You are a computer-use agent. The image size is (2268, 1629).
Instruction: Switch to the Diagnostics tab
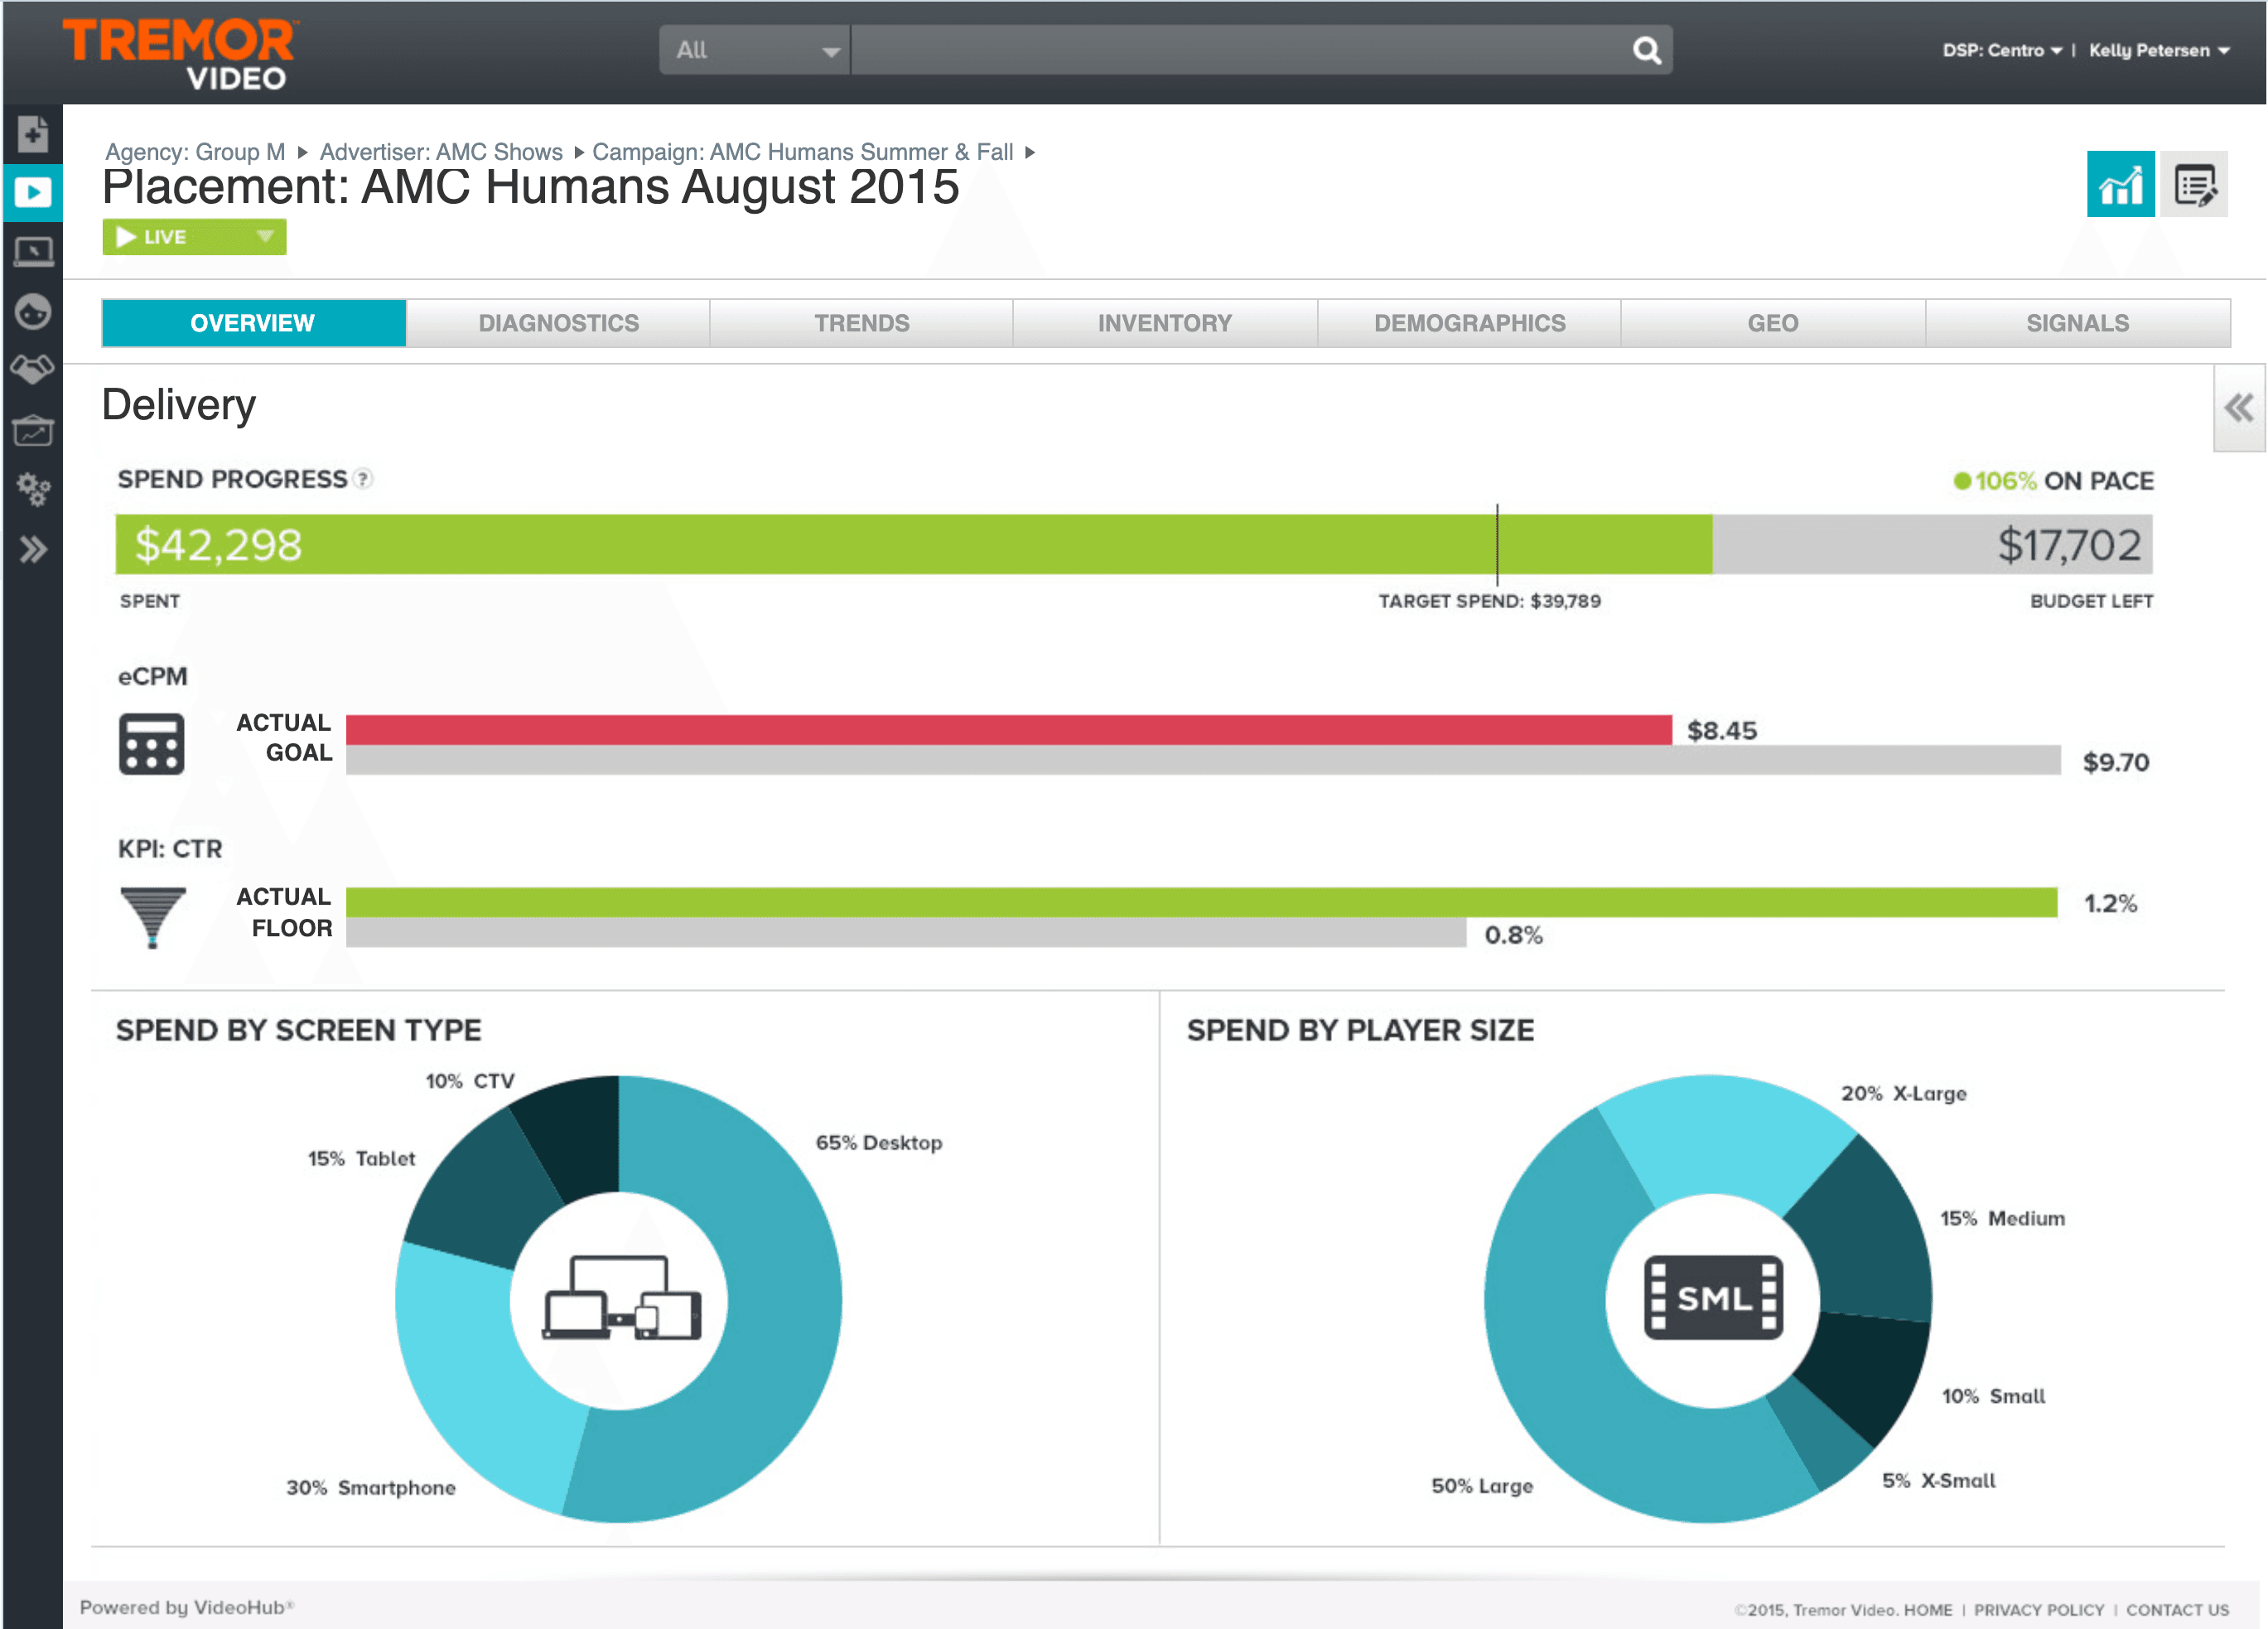click(x=558, y=323)
